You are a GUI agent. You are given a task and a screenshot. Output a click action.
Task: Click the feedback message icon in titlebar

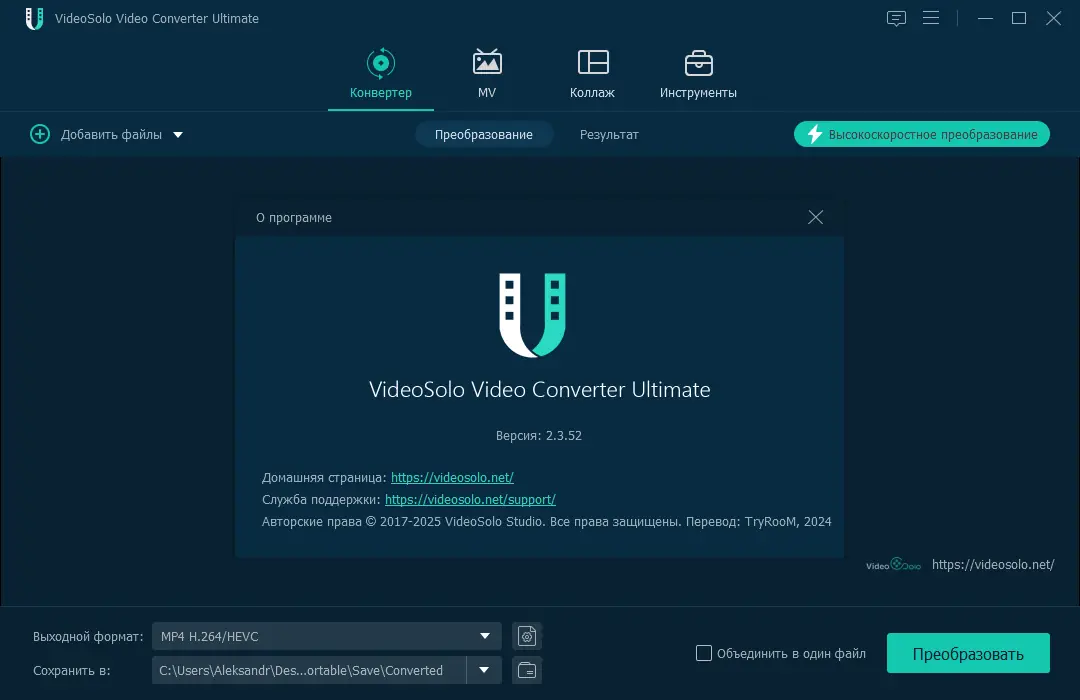[896, 18]
